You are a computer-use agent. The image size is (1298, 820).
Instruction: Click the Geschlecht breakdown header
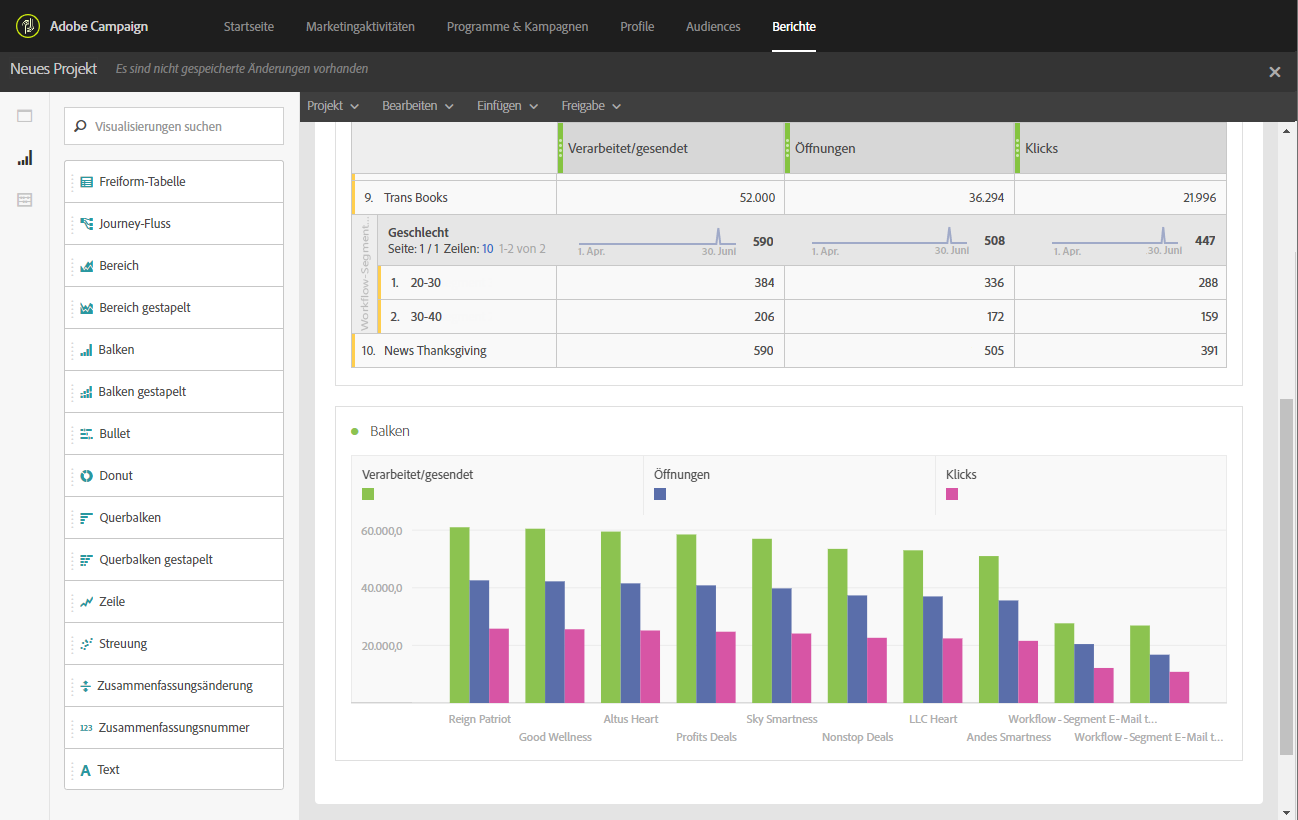418,232
